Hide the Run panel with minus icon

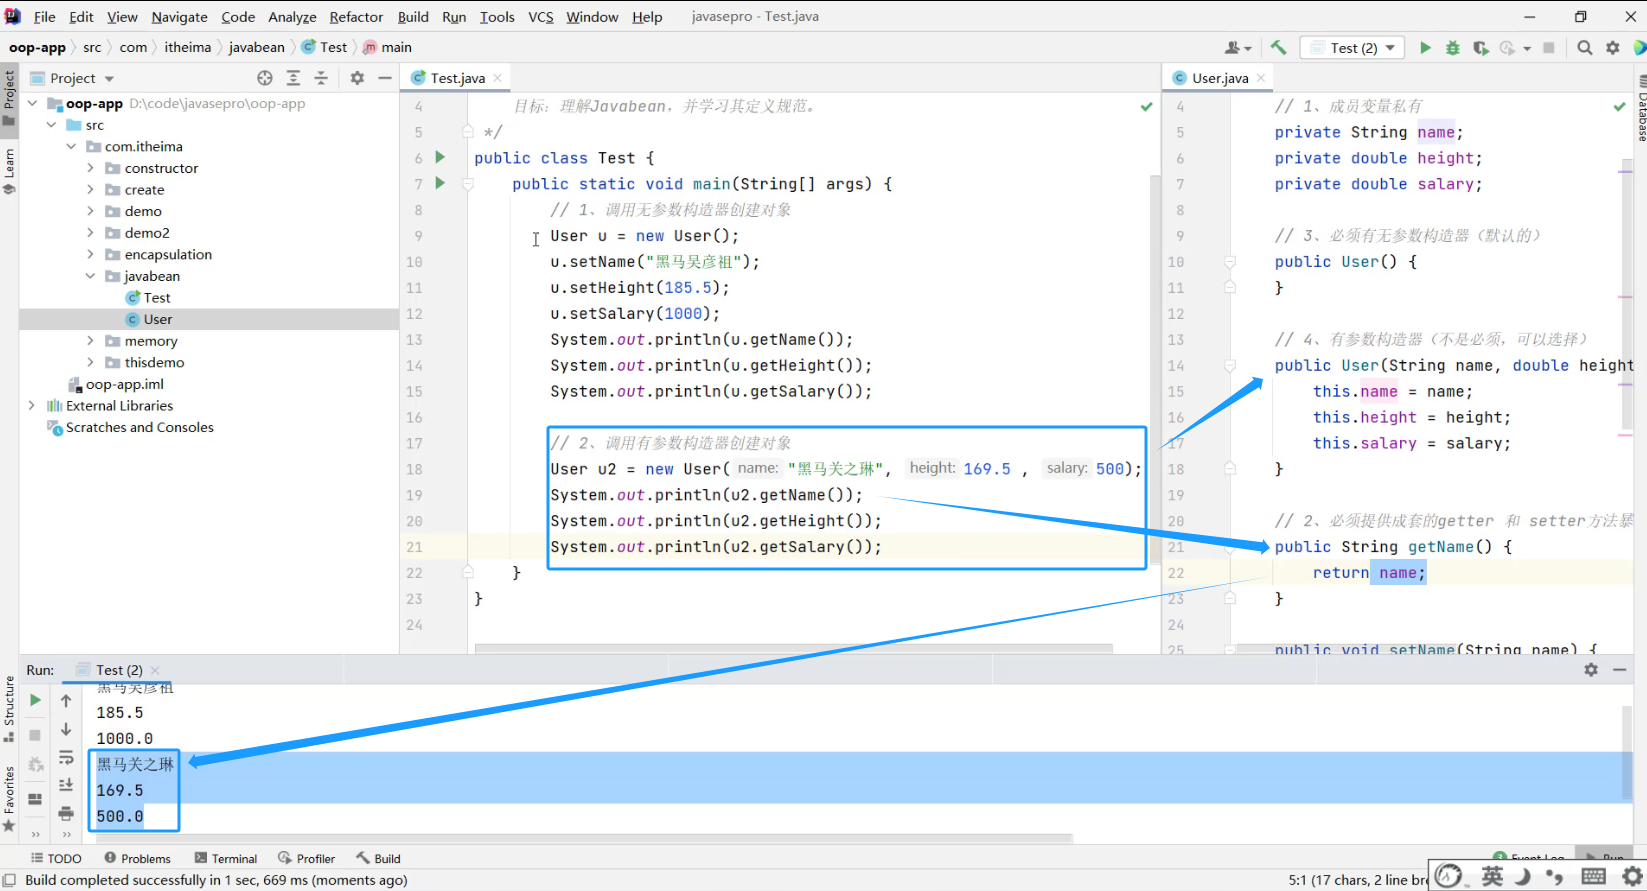pyautogui.click(x=1620, y=670)
